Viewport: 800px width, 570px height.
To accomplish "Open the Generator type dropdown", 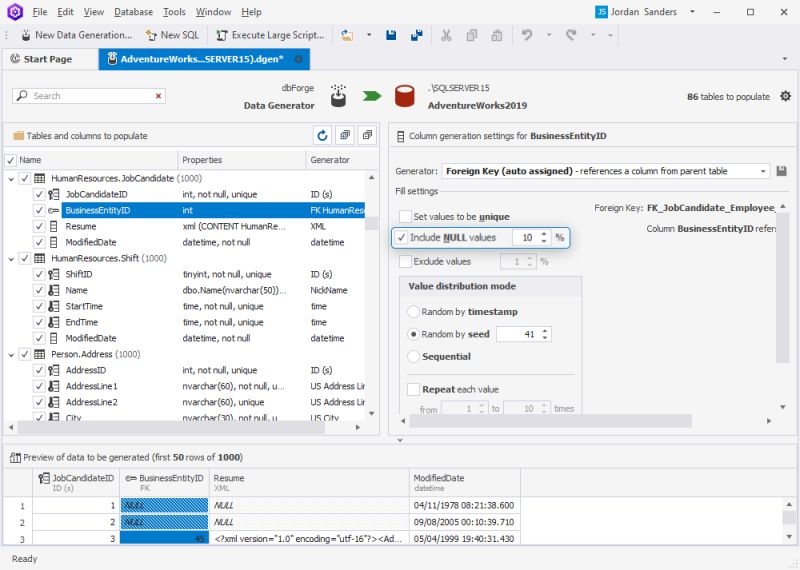I will click(763, 171).
